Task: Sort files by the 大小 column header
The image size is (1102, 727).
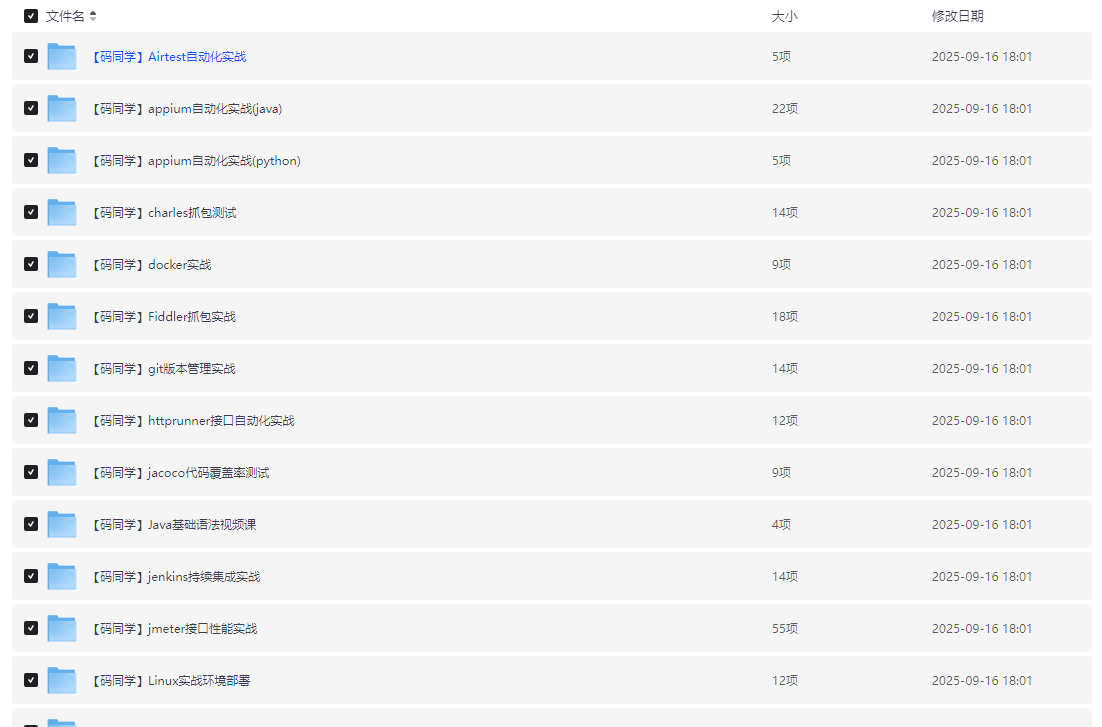Action: pos(784,16)
